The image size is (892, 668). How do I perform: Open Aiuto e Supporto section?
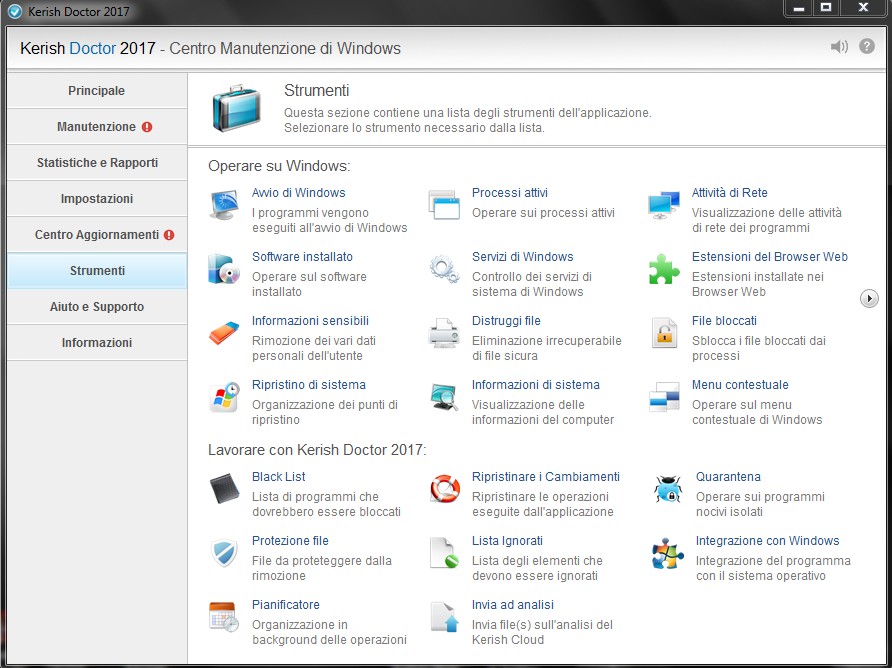coord(97,307)
